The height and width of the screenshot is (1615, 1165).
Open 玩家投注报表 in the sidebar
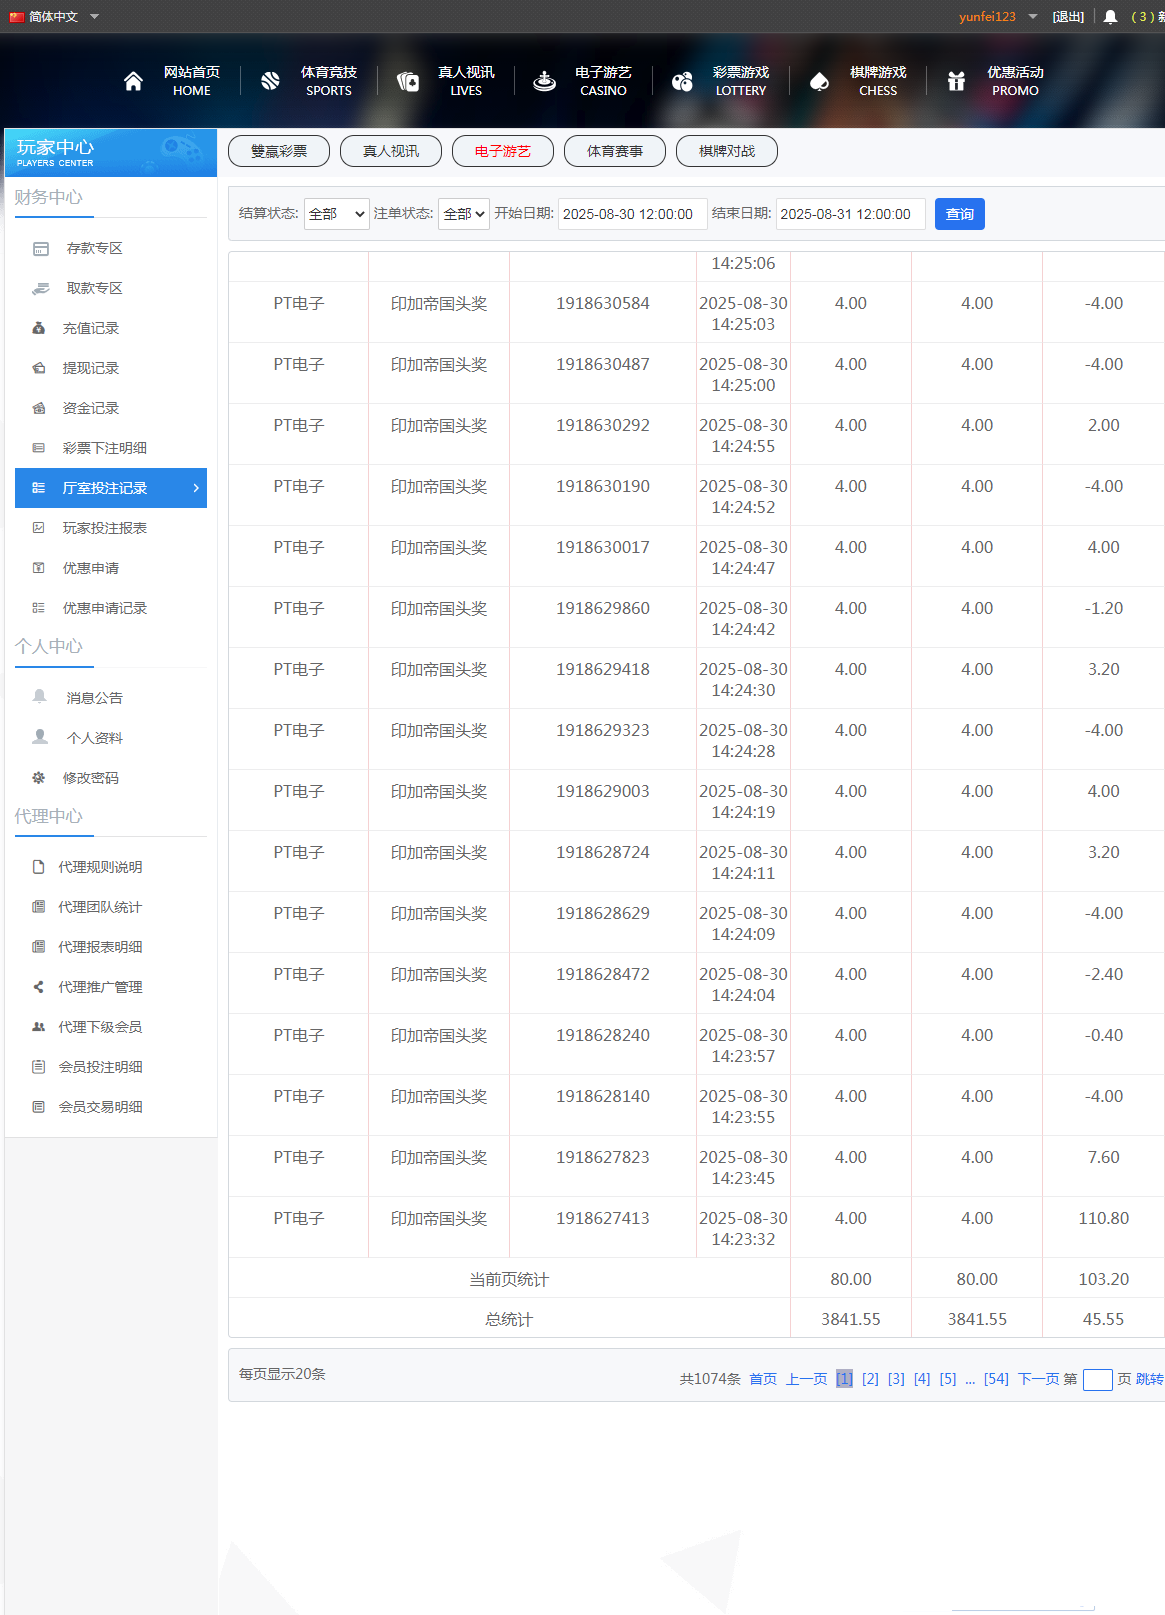click(104, 528)
